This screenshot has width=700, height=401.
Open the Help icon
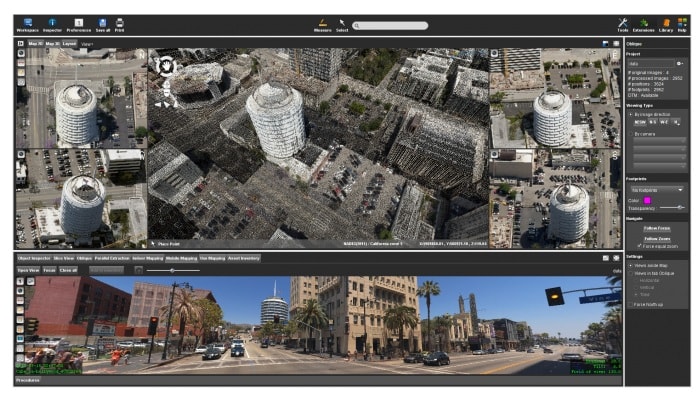click(x=682, y=25)
